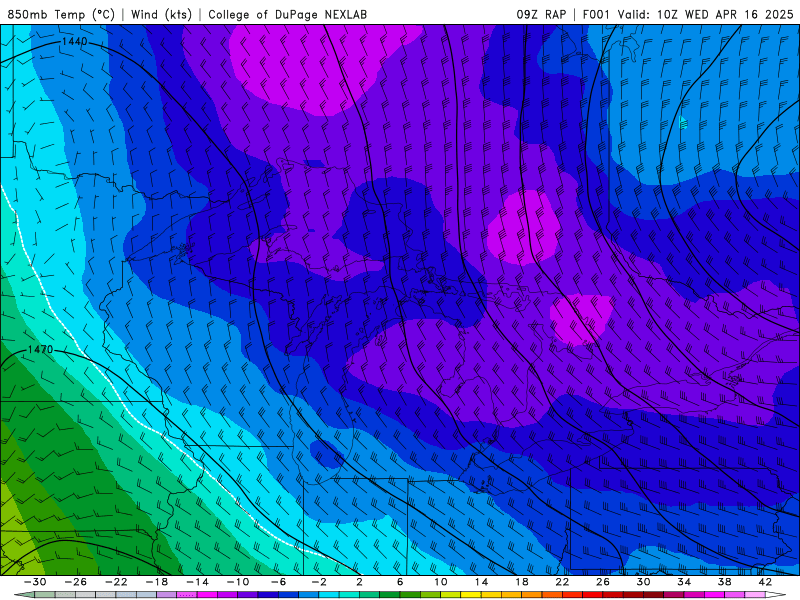This screenshot has width=800, height=600.
Task: Click the 10 color bar tick label
Action: point(441,582)
